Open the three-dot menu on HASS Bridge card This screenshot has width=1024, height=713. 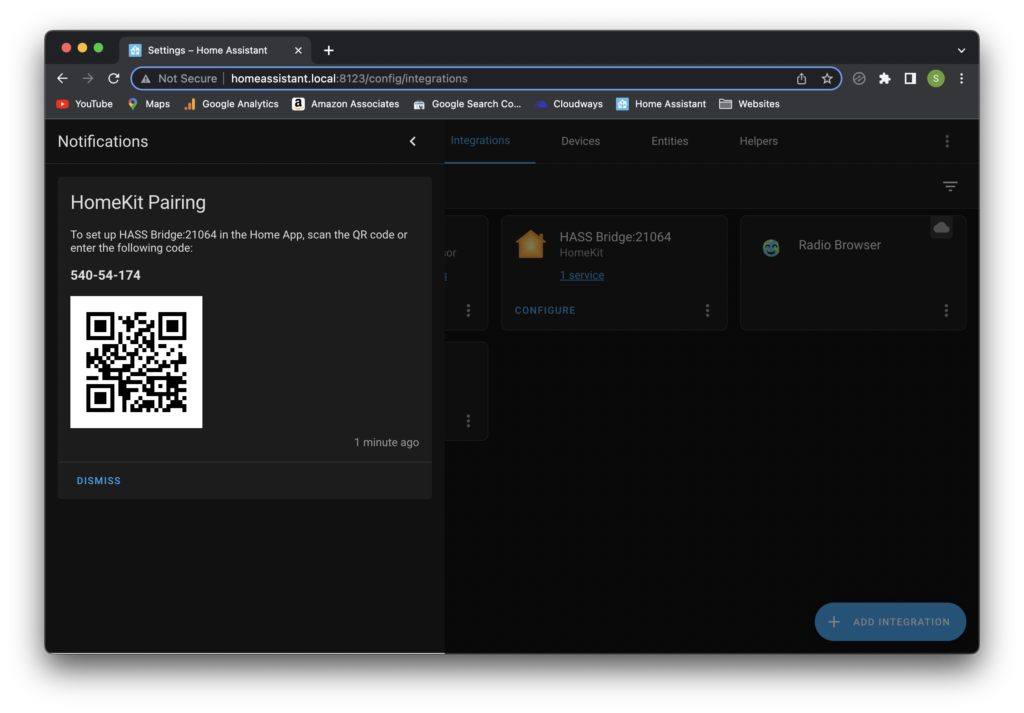pos(707,310)
